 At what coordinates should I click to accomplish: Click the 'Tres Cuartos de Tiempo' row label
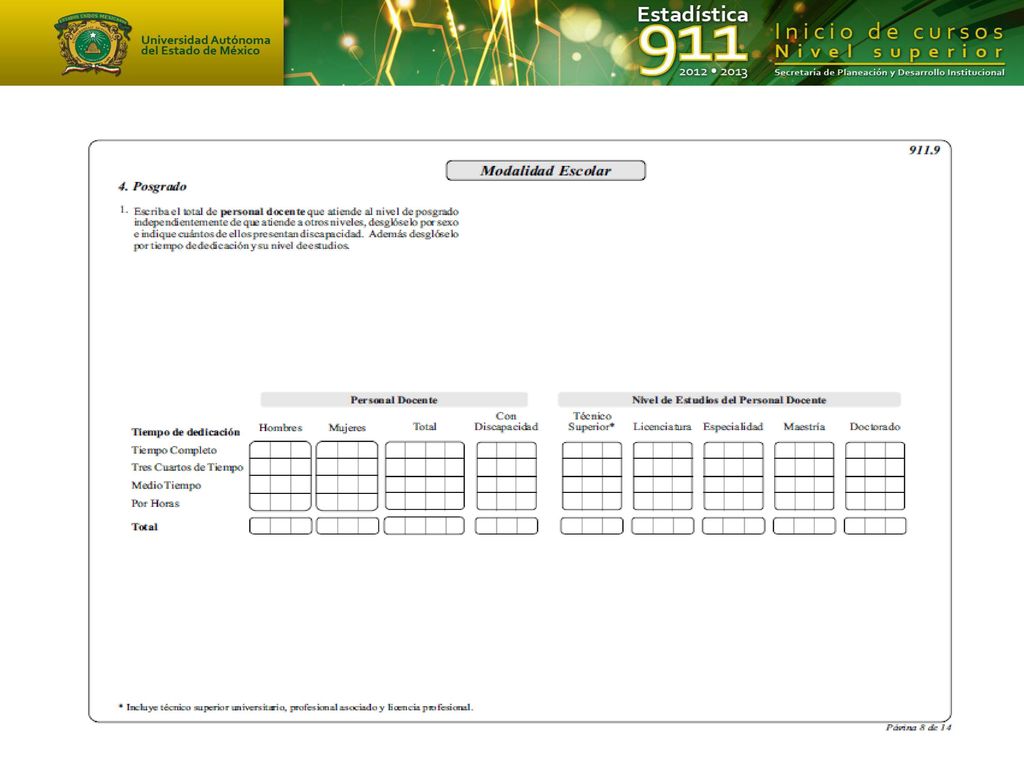187,467
